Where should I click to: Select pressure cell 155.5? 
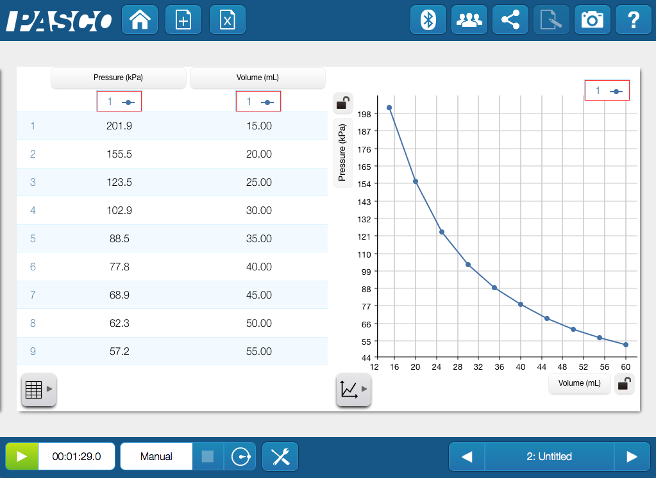tap(119, 154)
